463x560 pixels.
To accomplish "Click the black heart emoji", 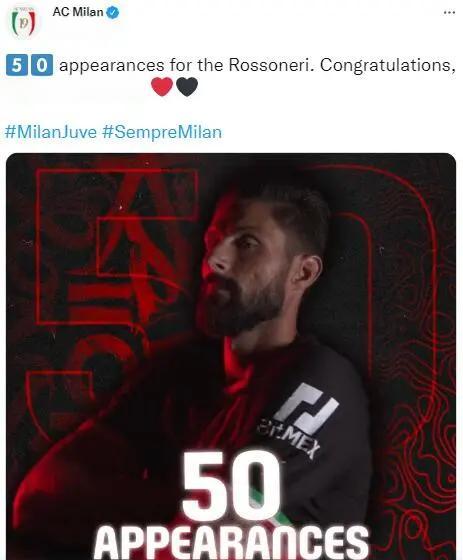I will 187,87.
